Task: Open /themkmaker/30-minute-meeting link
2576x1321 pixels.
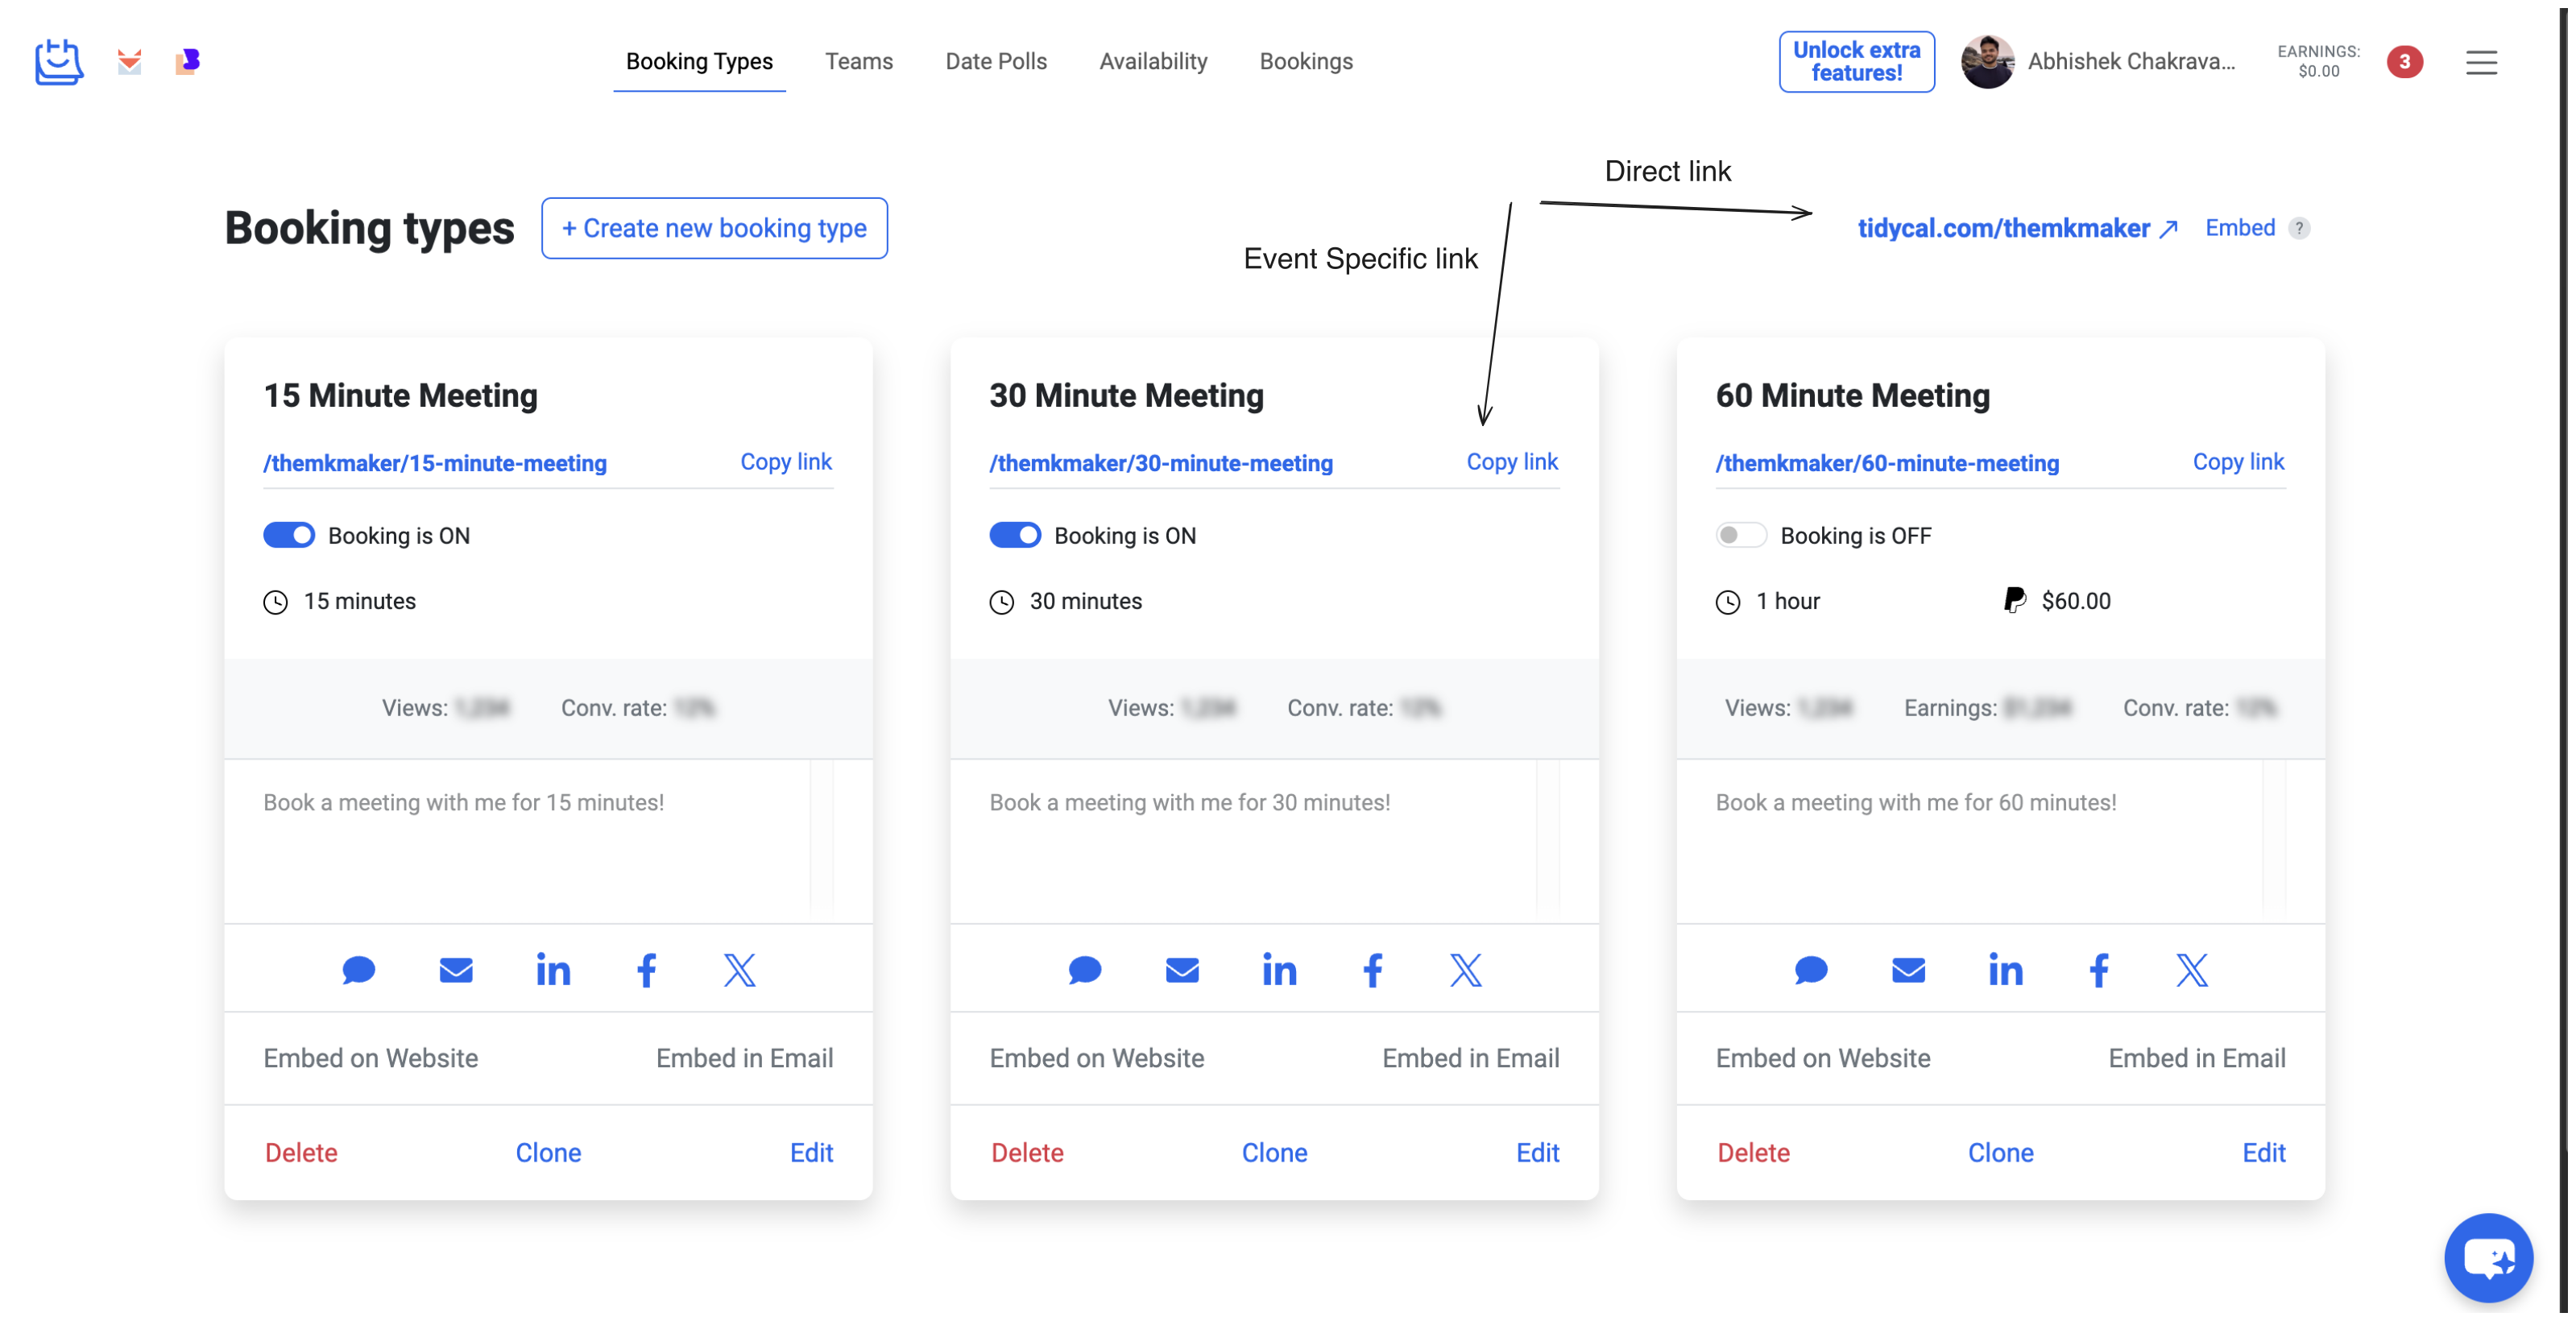Action: pyautogui.click(x=1161, y=463)
